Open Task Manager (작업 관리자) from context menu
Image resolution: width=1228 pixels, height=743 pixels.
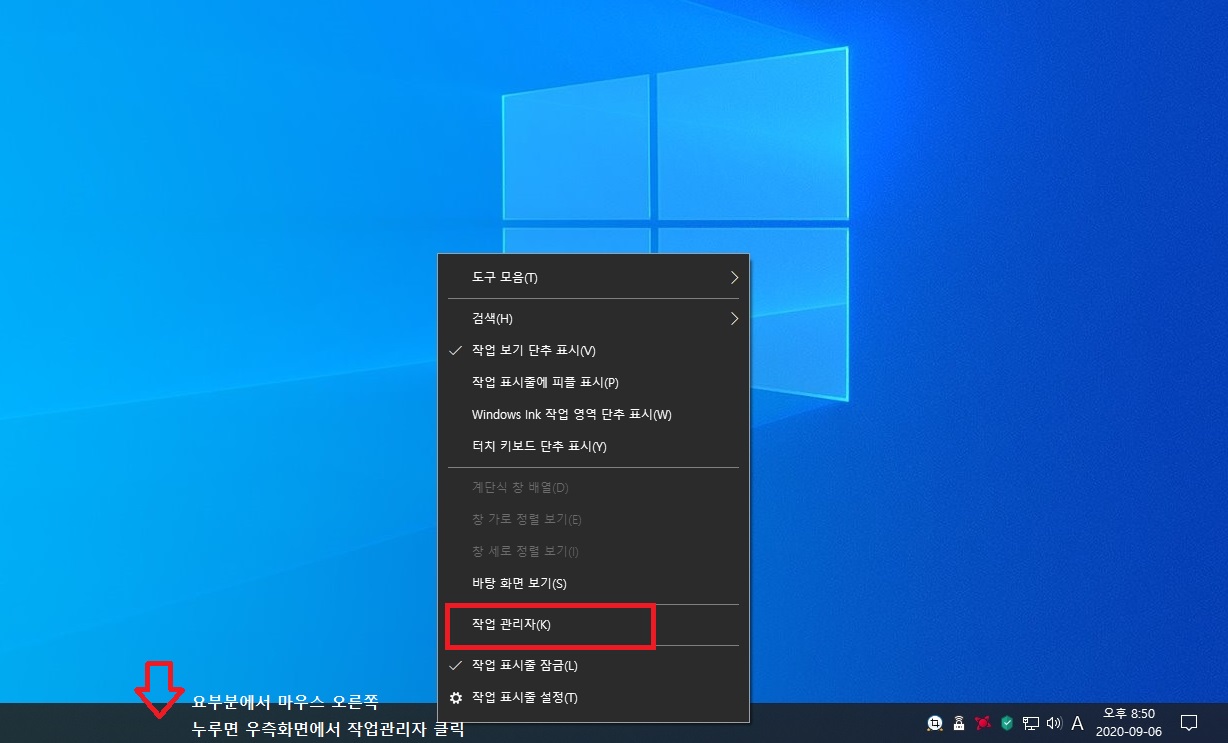[x=594, y=625]
